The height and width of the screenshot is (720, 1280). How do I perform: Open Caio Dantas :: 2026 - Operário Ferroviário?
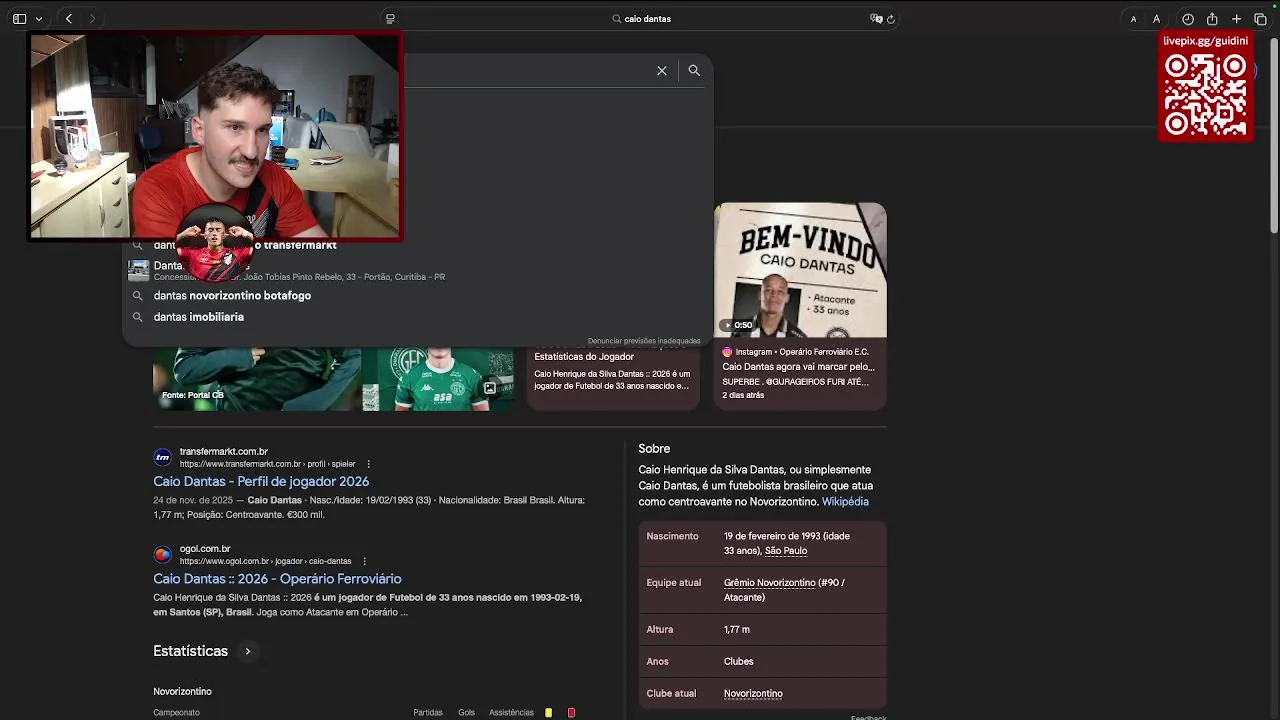coord(277,579)
